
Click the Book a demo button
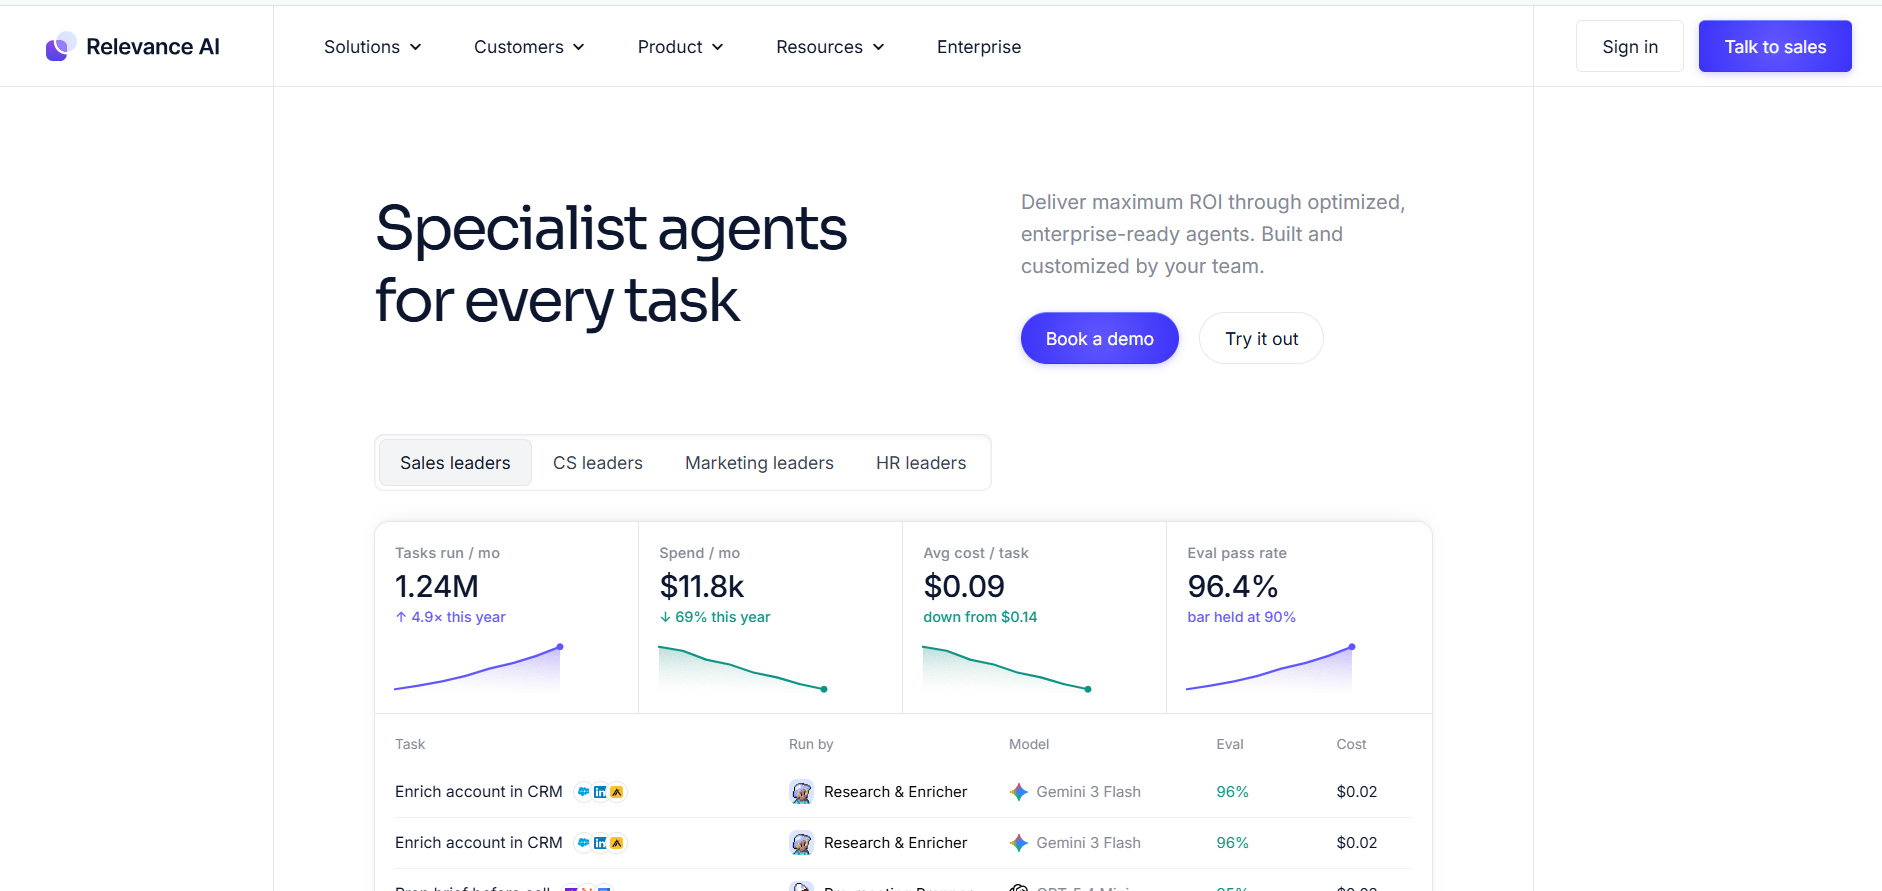pos(1100,339)
